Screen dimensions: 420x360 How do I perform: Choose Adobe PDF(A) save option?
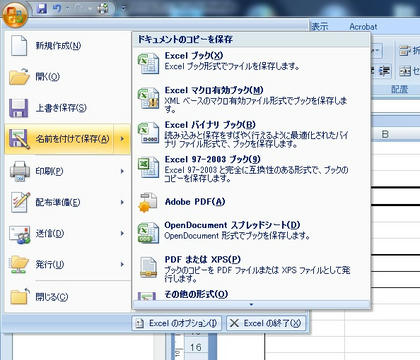pos(251,202)
